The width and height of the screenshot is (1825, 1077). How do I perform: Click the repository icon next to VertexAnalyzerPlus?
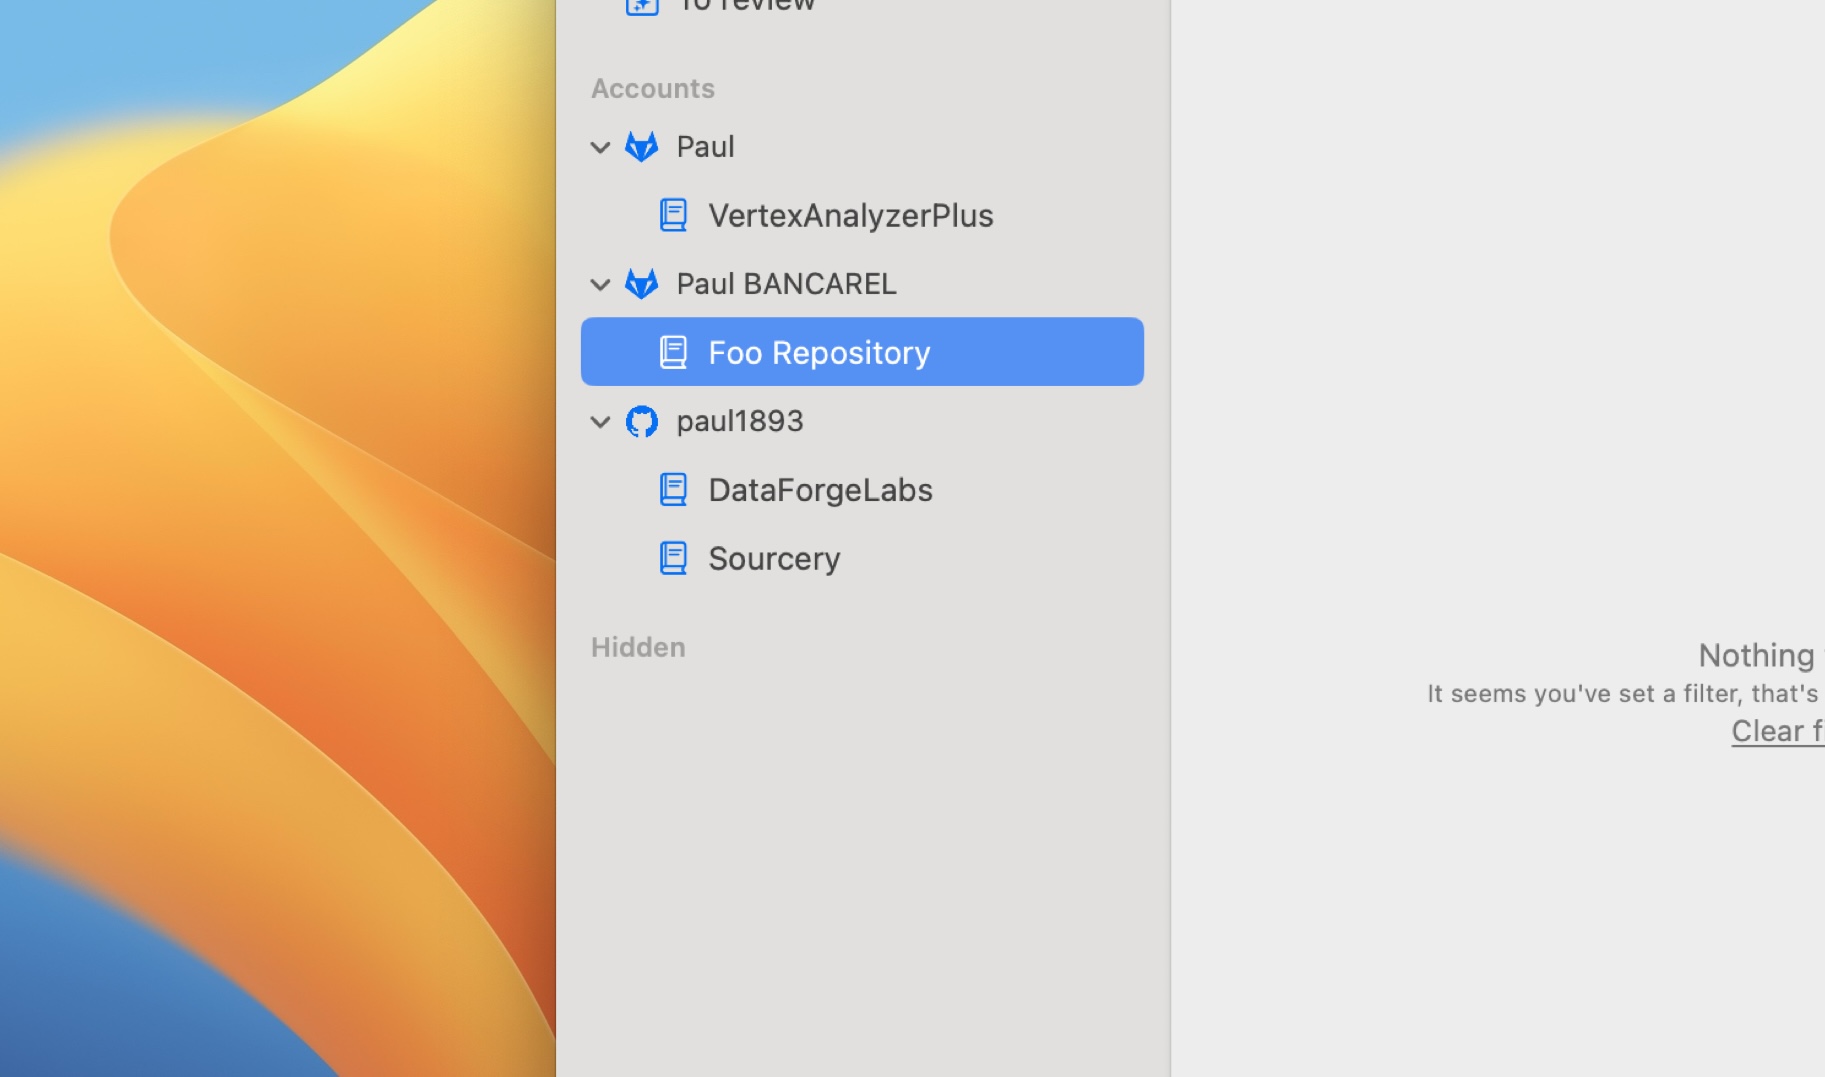[x=673, y=215]
